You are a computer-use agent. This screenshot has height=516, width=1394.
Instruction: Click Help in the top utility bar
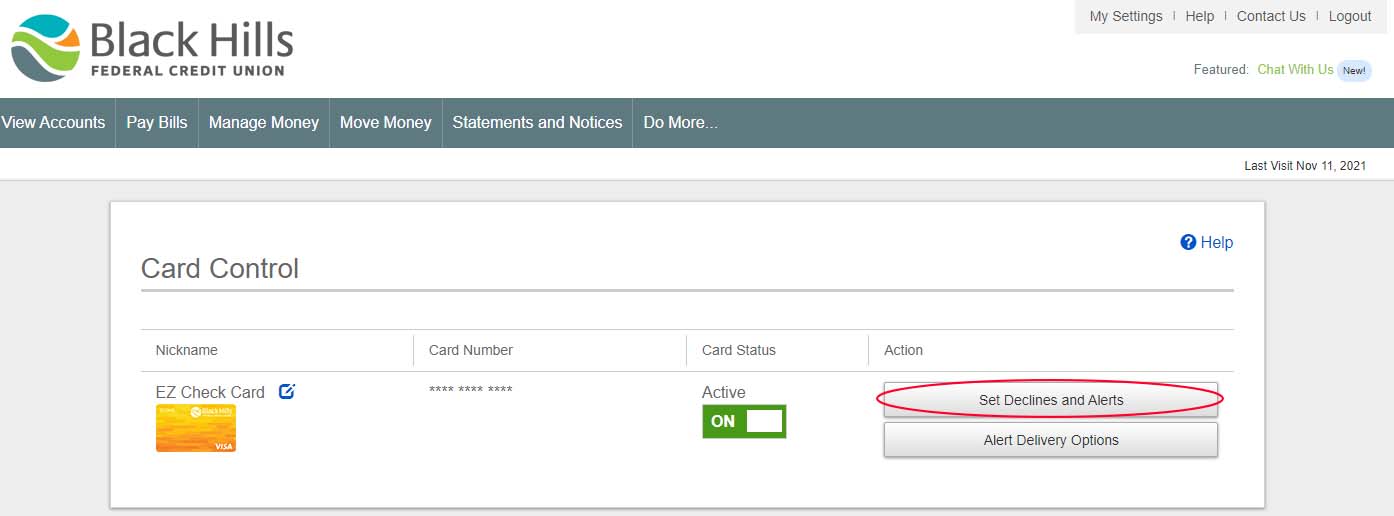tap(1199, 16)
